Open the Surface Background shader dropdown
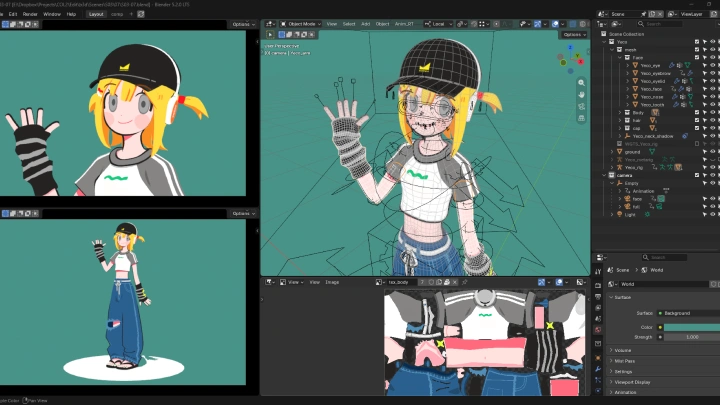Image resolution: width=720 pixels, height=405 pixels. point(689,313)
